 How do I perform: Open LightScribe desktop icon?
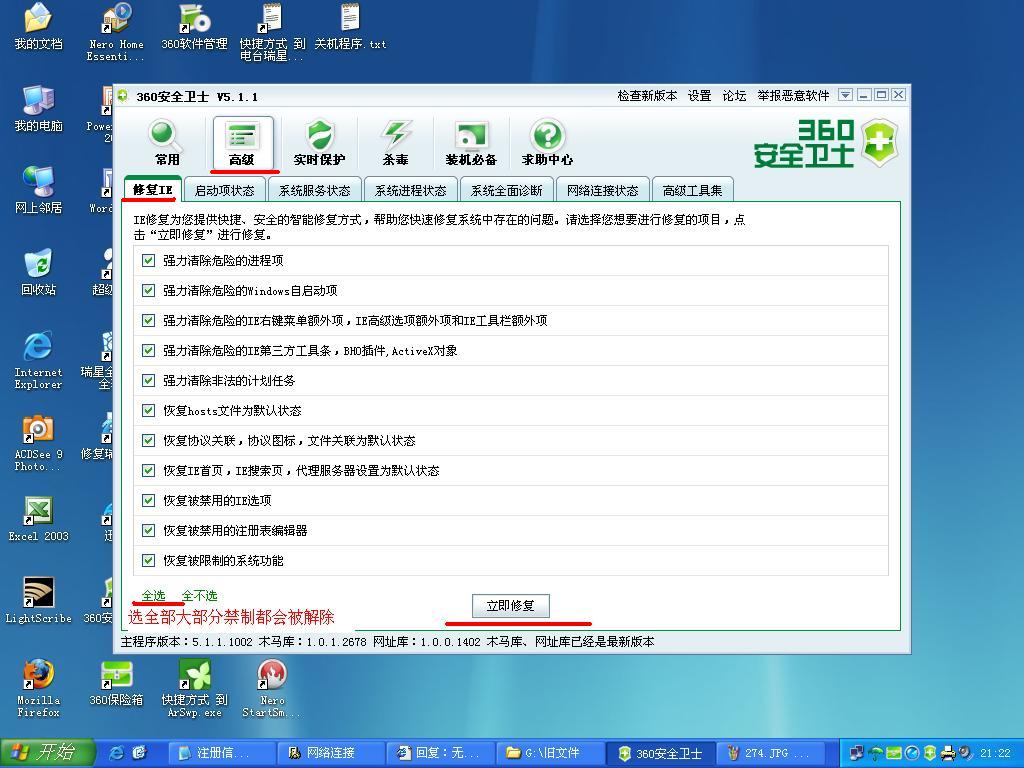click(38, 601)
